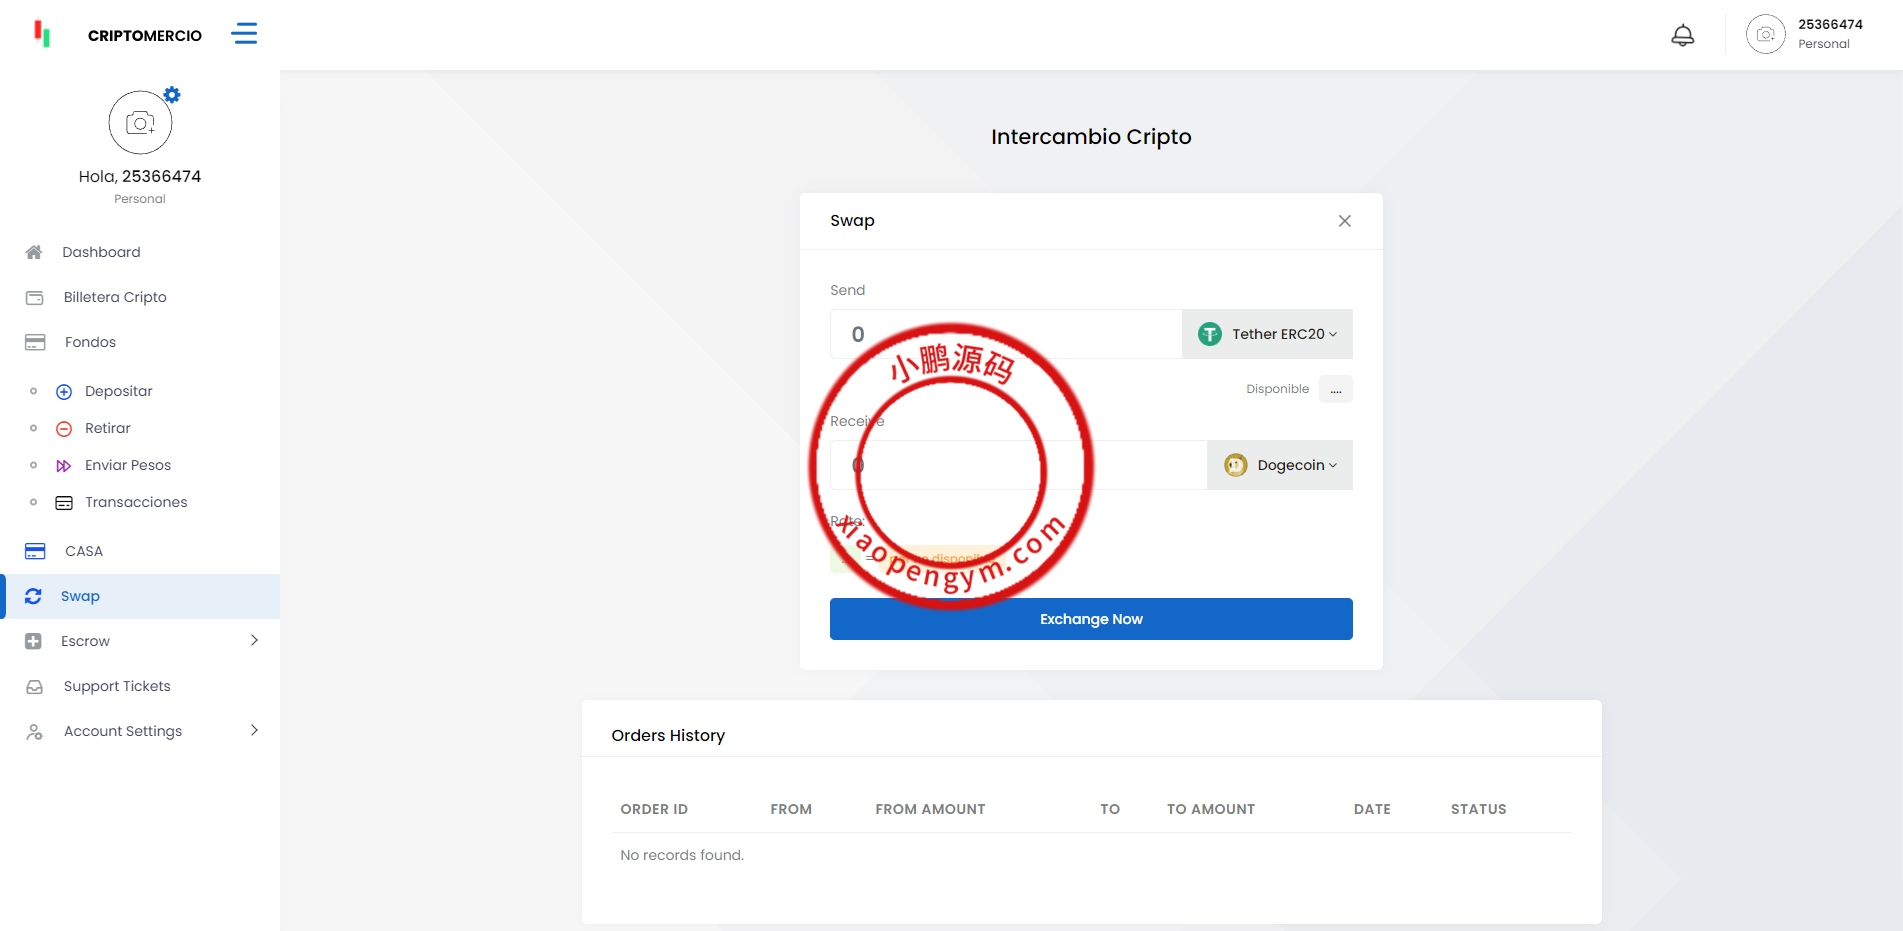Open the Tether ERC20 currency dropdown
The height and width of the screenshot is (931, 1903).
pos(1268,334)
